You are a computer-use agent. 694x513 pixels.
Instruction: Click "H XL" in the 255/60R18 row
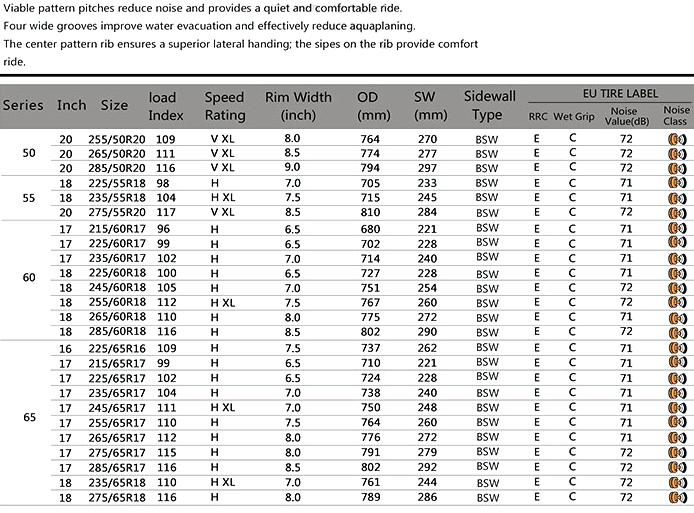point(223,303)
